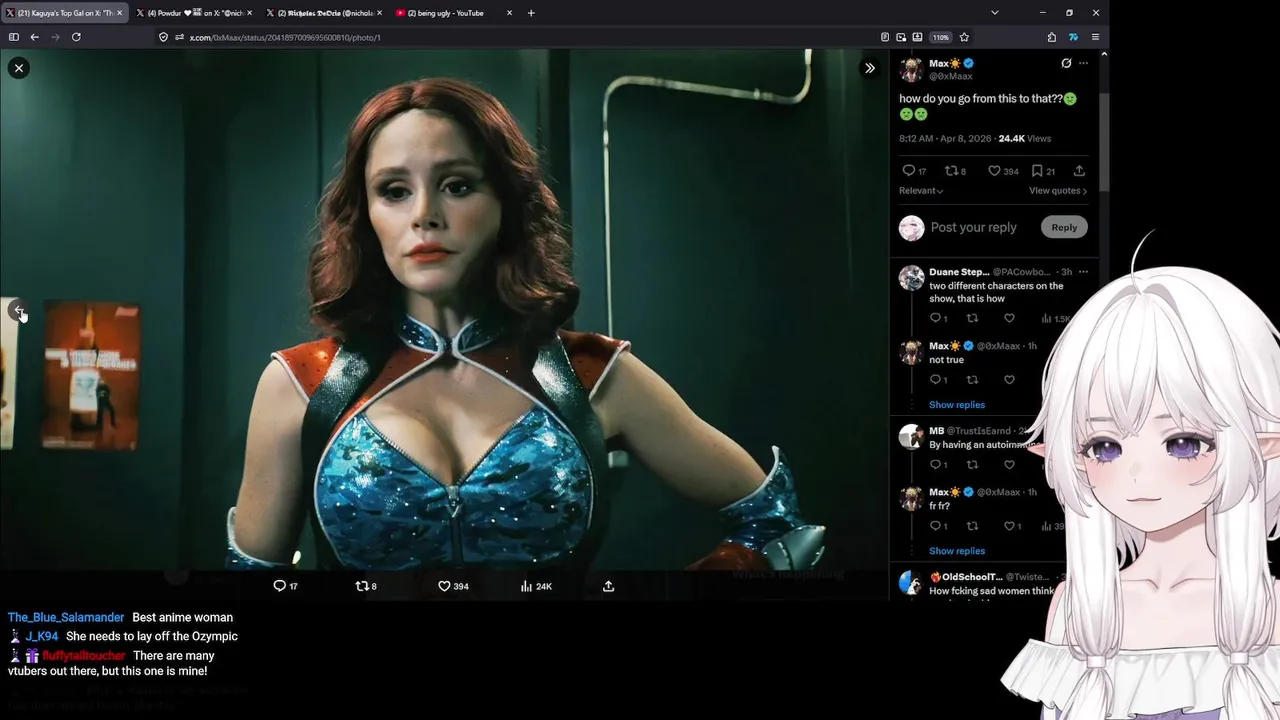Go back with browser back arrow

[34, 37]
